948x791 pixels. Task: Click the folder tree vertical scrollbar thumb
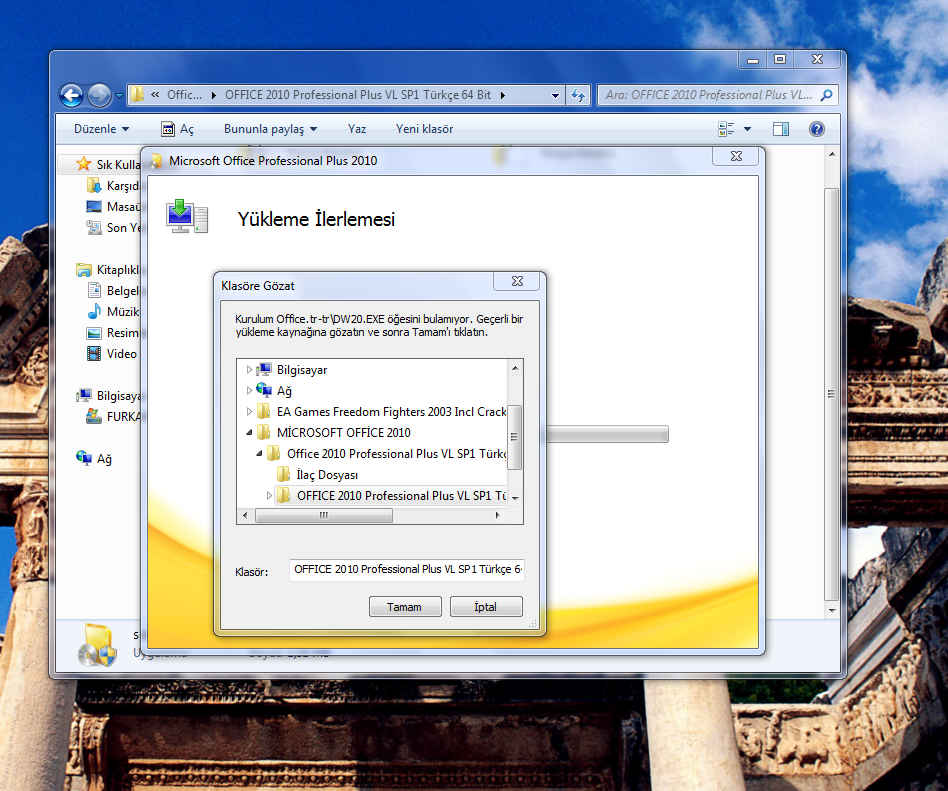(515, 437)
